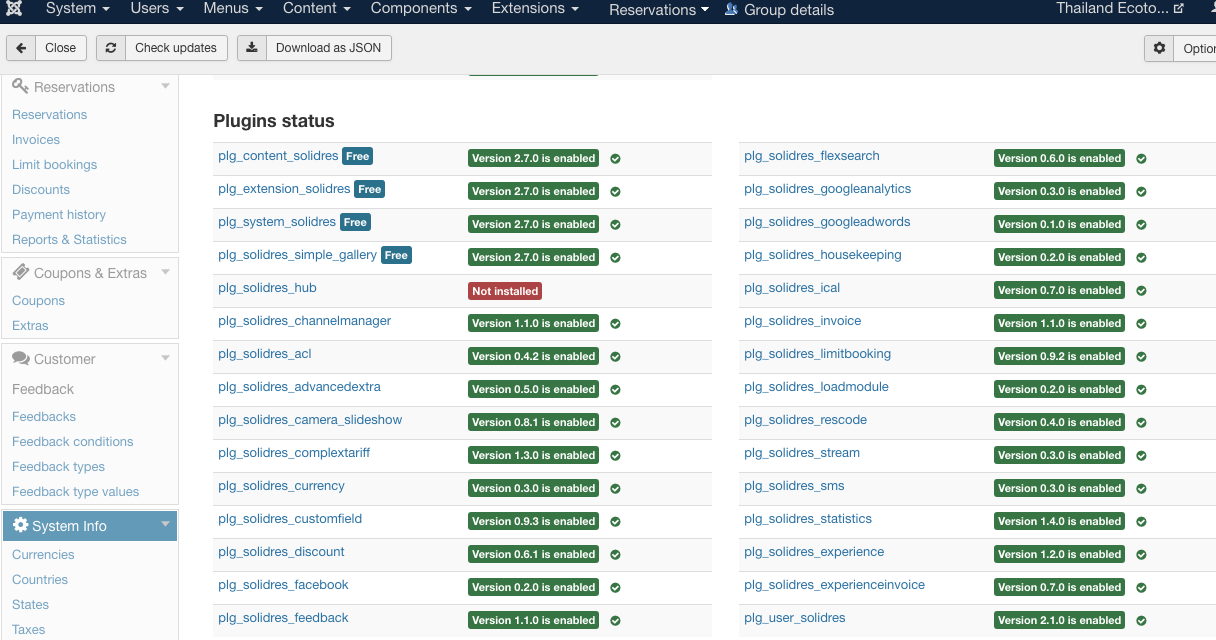
Task: Click the Joomla logo icon
Action: (15, 9)
